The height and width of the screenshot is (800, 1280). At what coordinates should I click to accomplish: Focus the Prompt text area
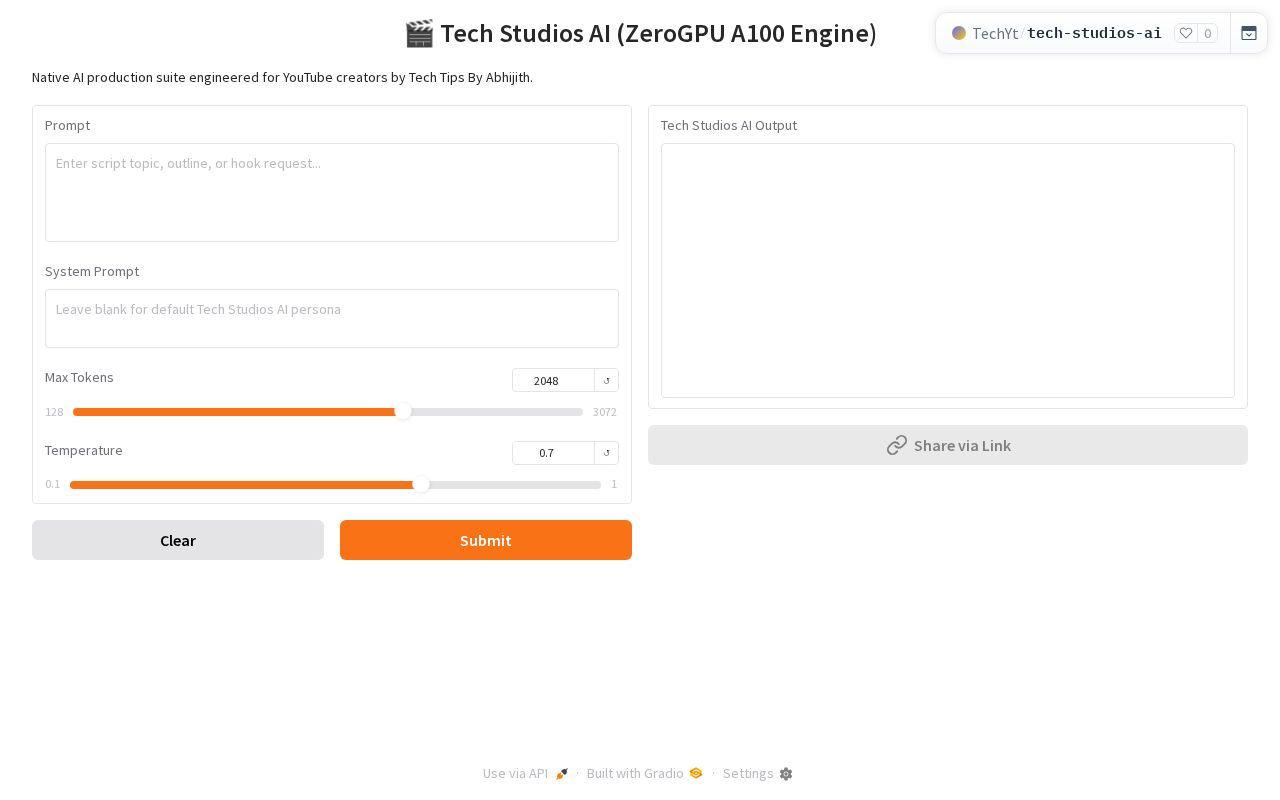tap(332, 192)
